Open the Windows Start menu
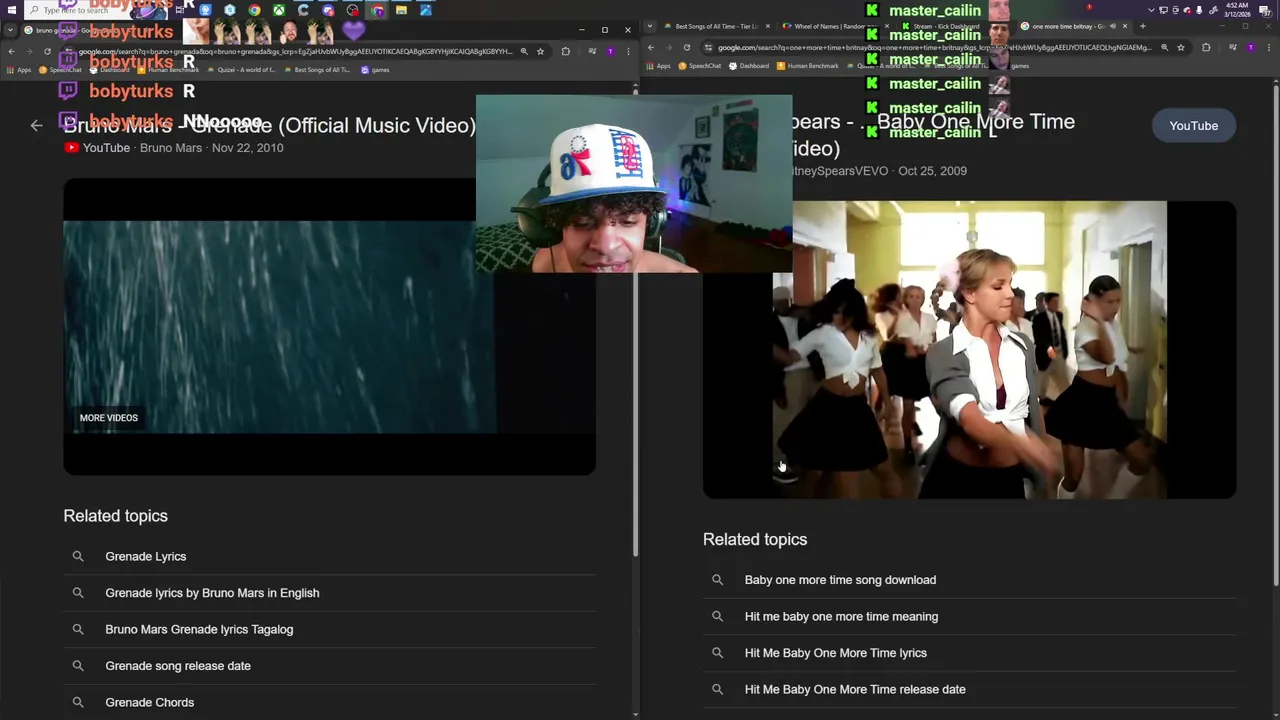1280x720 pixels. tap(12, 10)
